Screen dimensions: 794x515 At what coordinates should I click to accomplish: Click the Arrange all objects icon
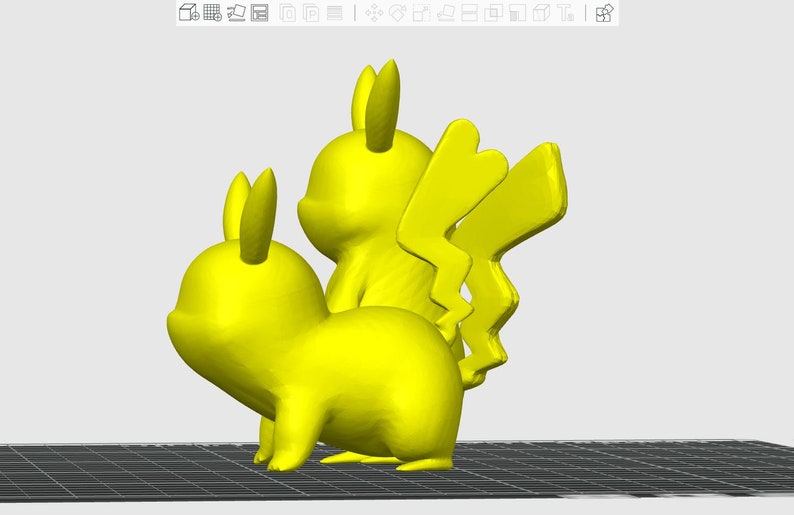click(260, 12)
